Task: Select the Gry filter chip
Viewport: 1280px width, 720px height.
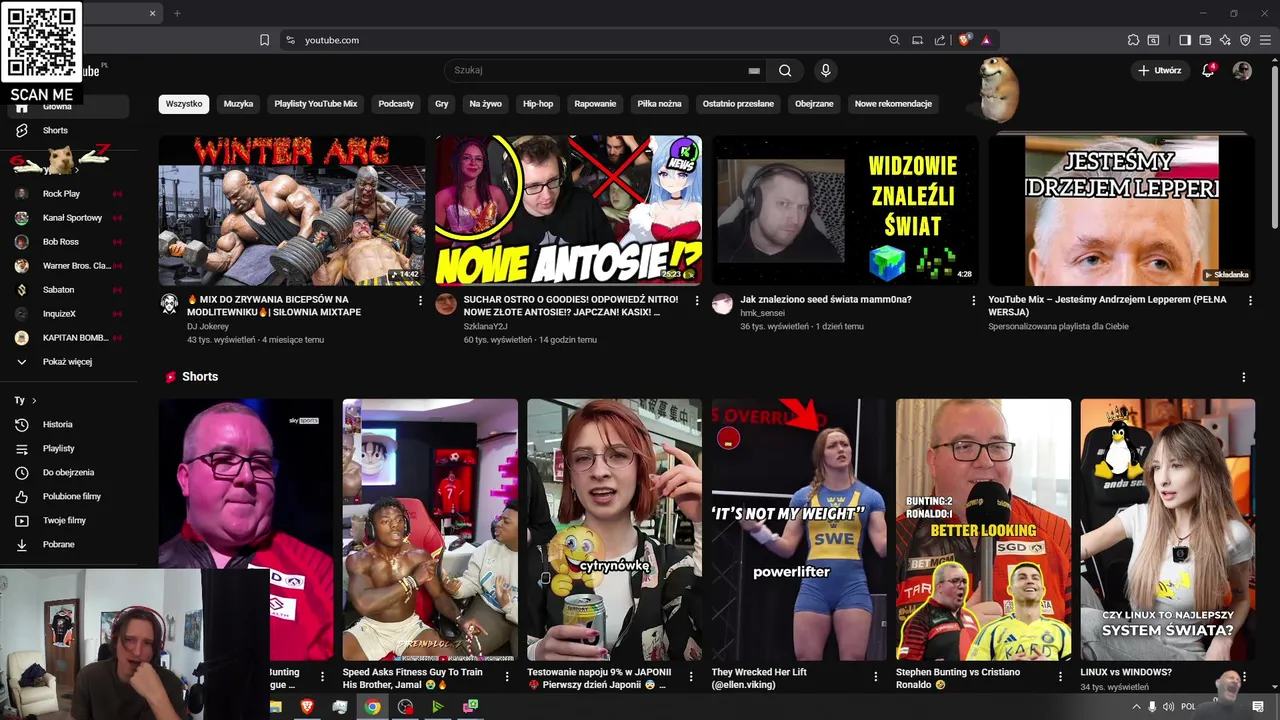Action: pyautogui.click(x=441, y=104)
